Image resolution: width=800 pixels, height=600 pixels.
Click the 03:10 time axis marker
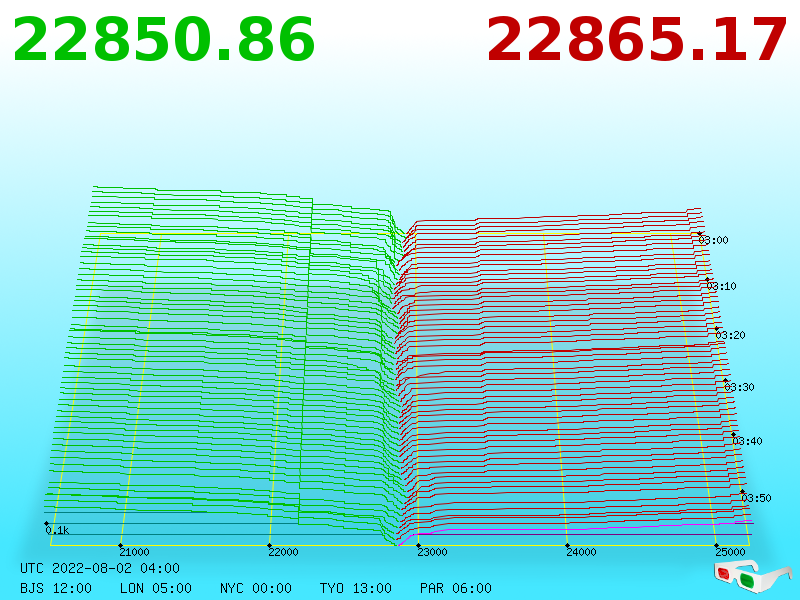(721, 286)
